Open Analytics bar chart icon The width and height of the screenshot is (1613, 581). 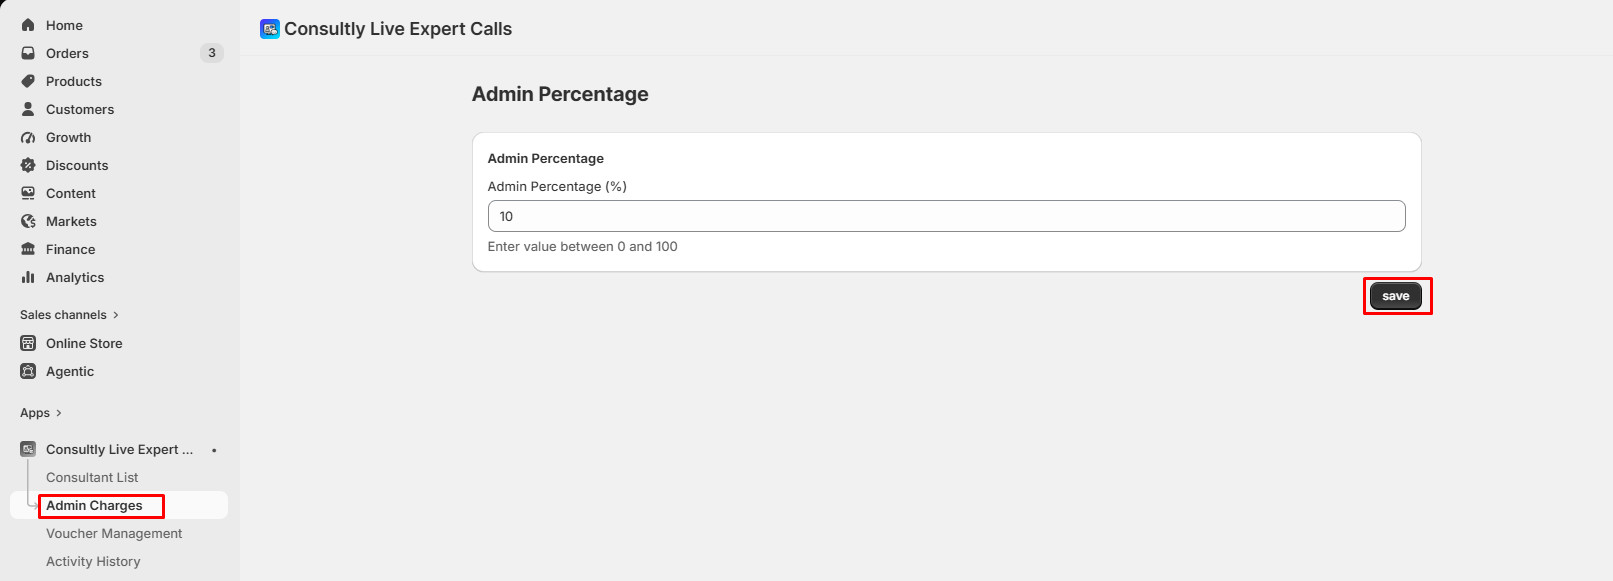[x=28, y=277]
